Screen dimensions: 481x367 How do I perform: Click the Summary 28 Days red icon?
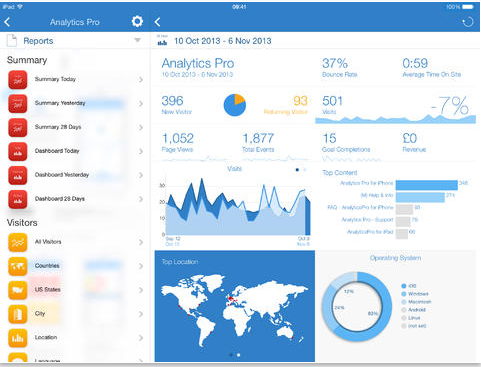18,128
